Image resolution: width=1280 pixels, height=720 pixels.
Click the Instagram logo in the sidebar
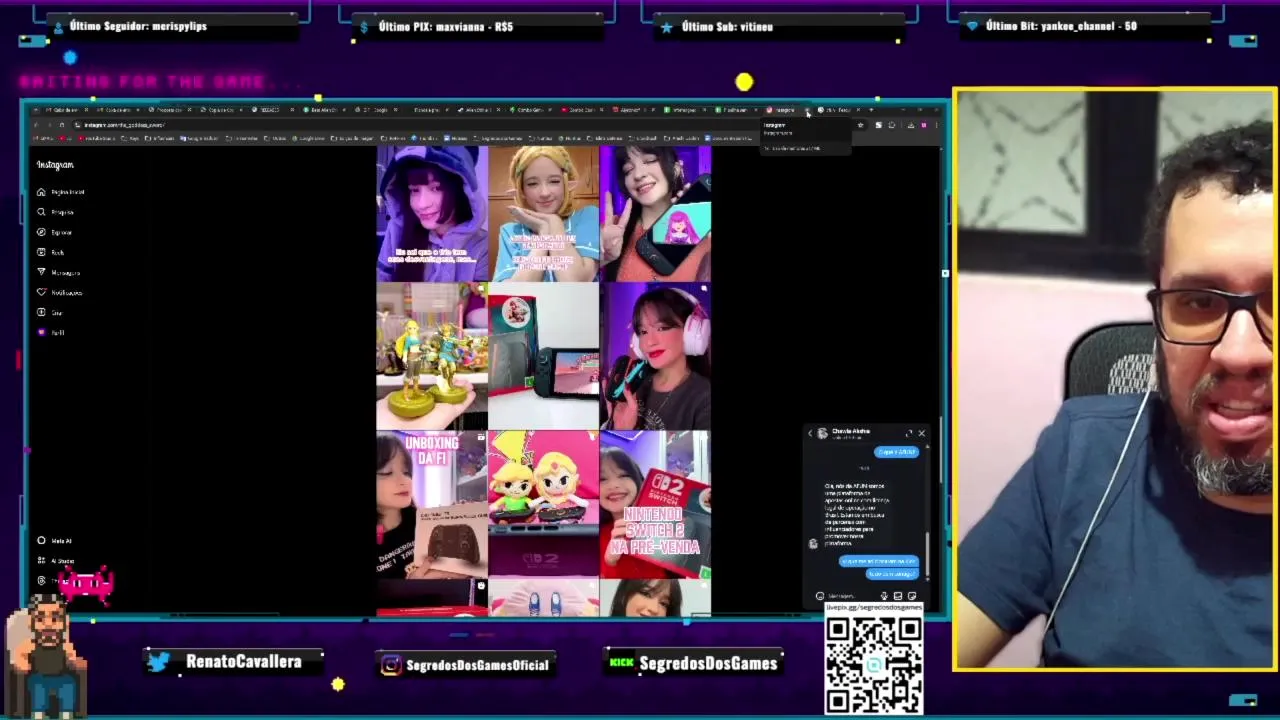(x=55, y=164)
